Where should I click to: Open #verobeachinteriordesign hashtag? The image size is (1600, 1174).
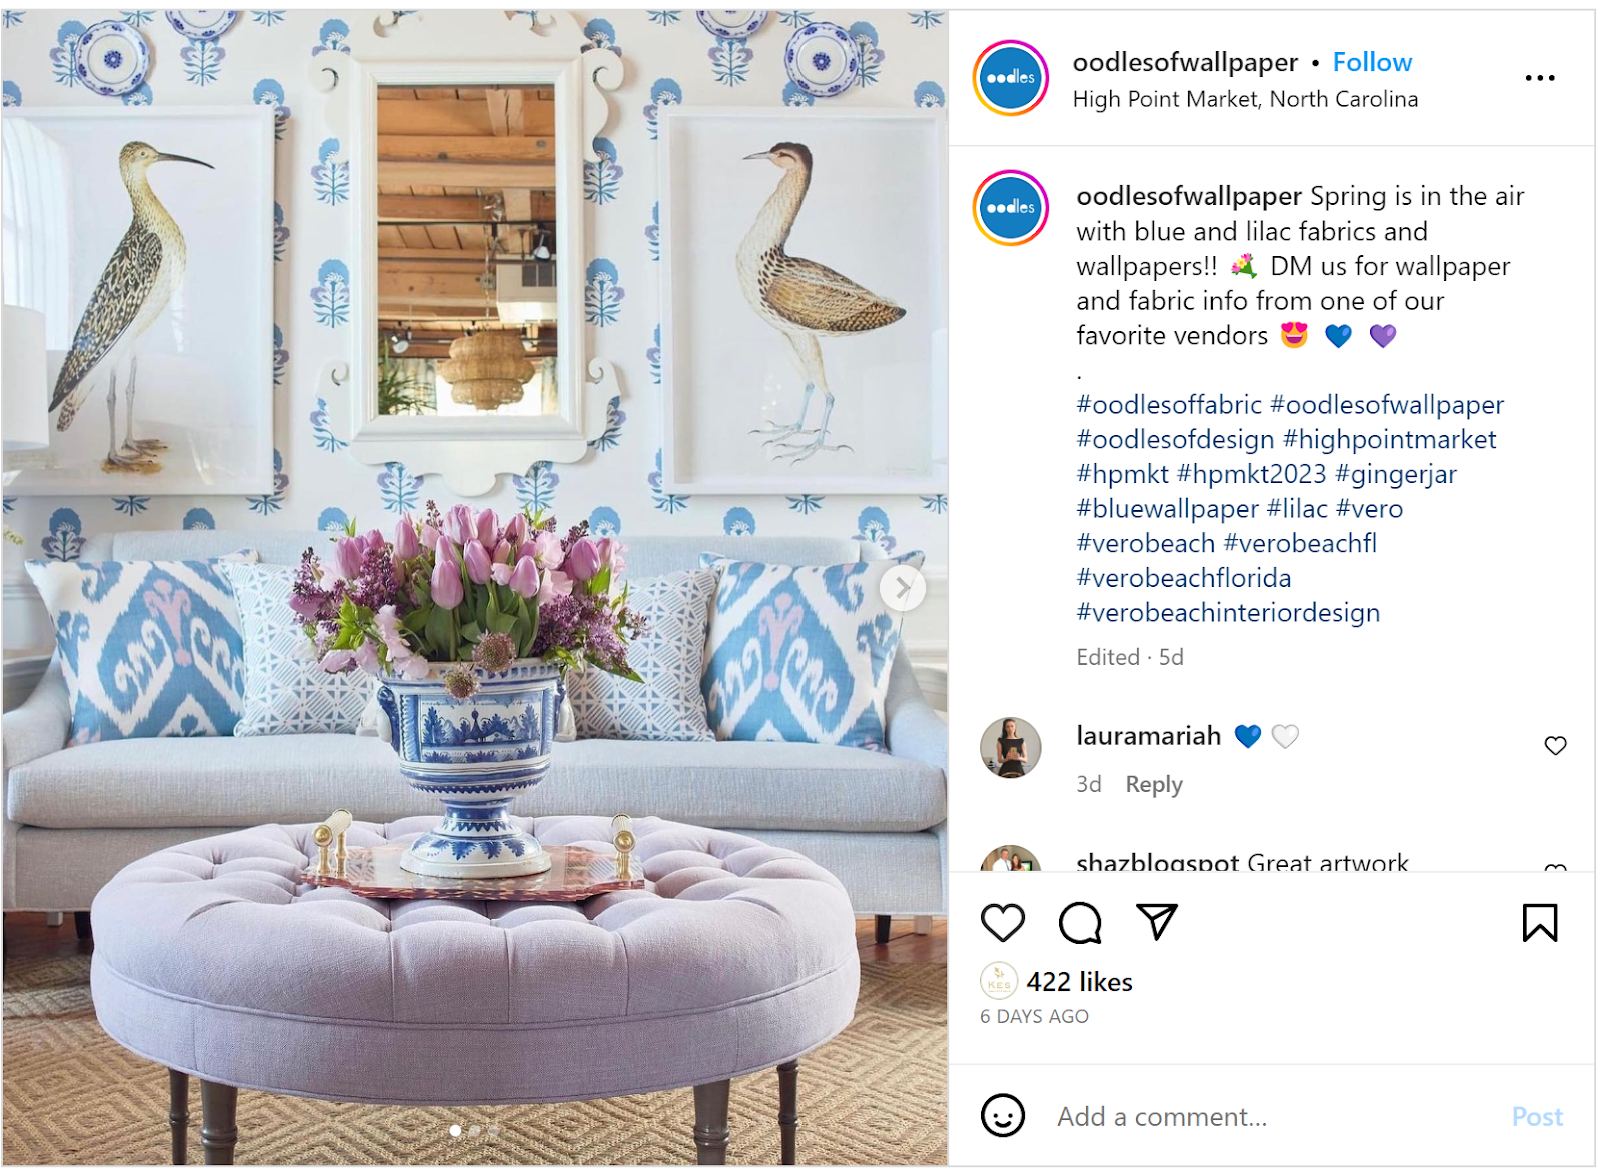(1228, 612)
